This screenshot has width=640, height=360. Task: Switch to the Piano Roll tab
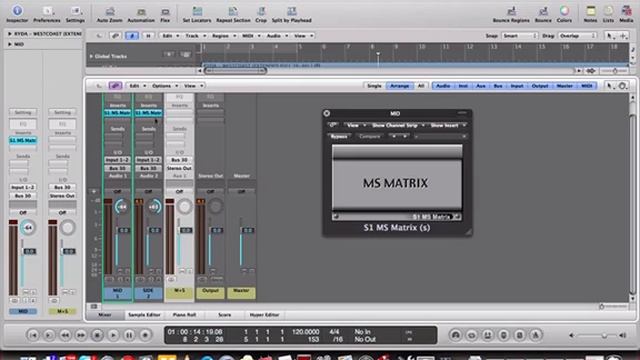click(184, 315)
